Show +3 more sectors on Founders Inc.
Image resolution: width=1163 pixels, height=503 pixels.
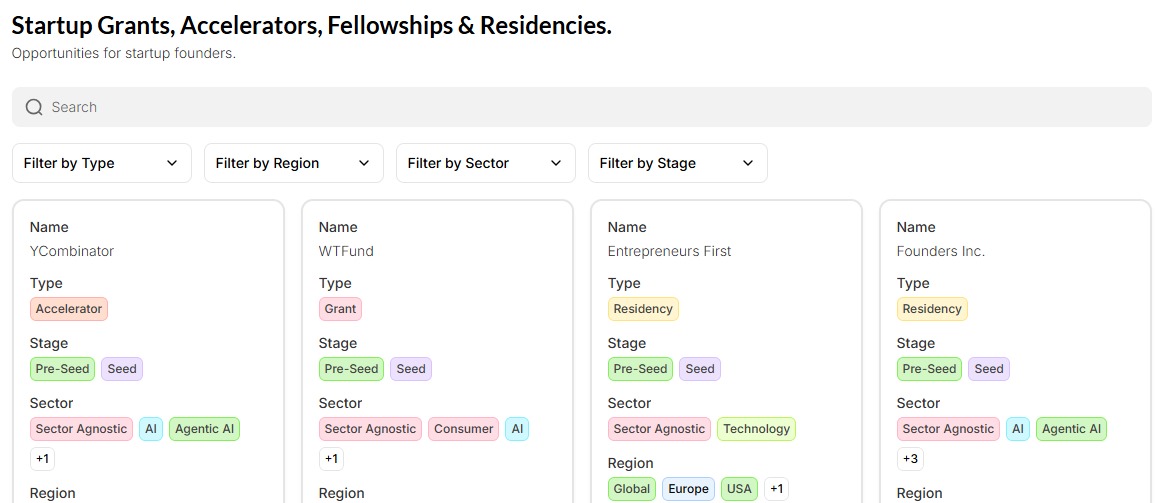[x=910, y=459]
